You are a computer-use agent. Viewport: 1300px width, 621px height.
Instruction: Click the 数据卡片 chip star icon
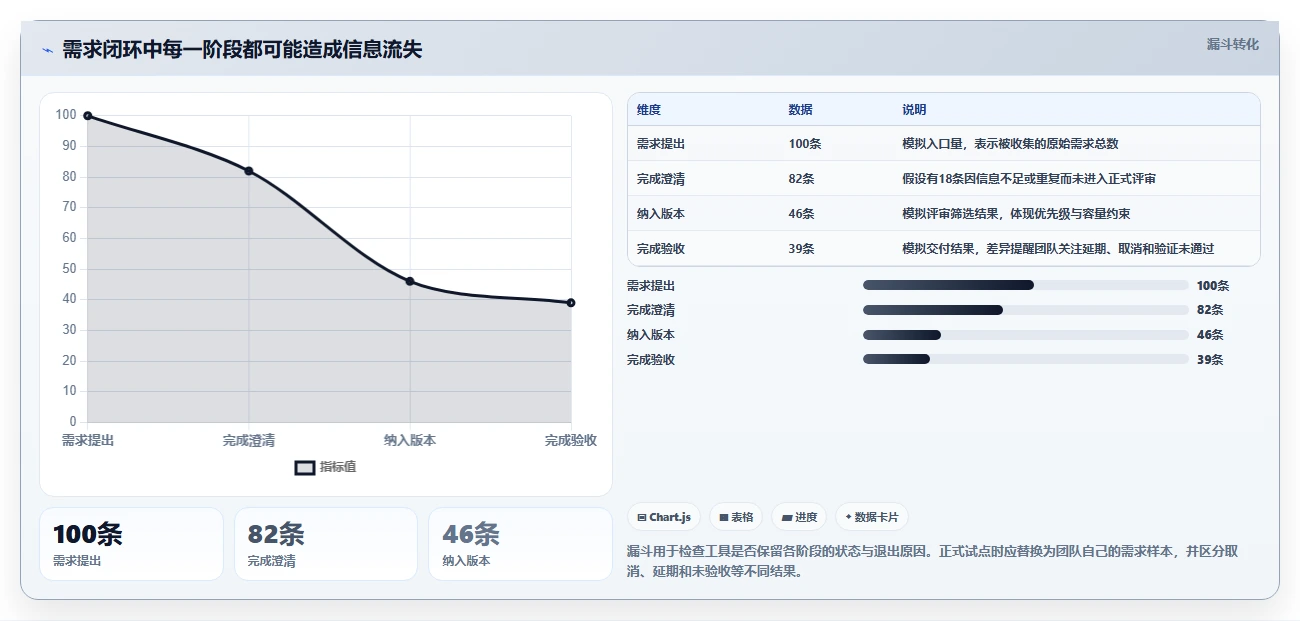point(848,517)
